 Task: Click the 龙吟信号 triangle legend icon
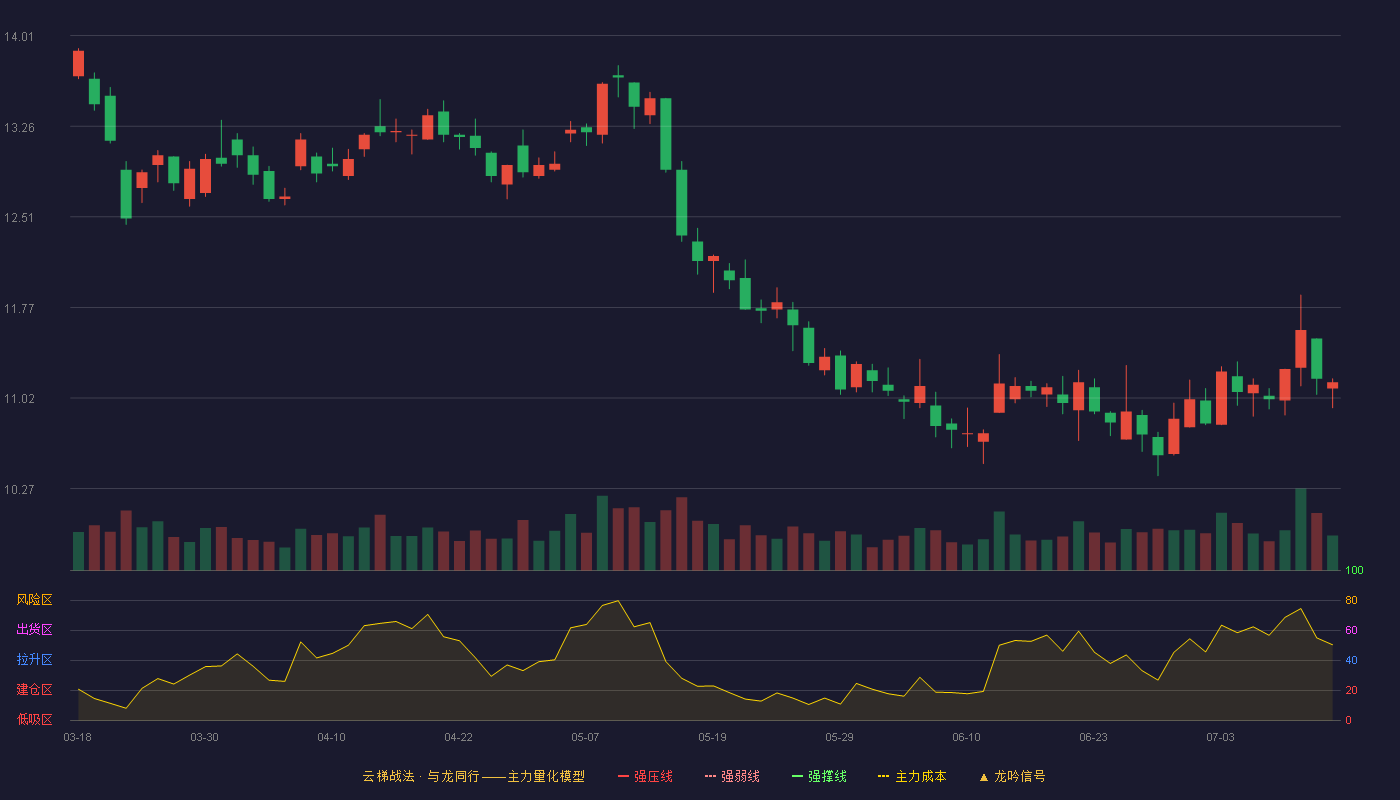tap(984, 777)
